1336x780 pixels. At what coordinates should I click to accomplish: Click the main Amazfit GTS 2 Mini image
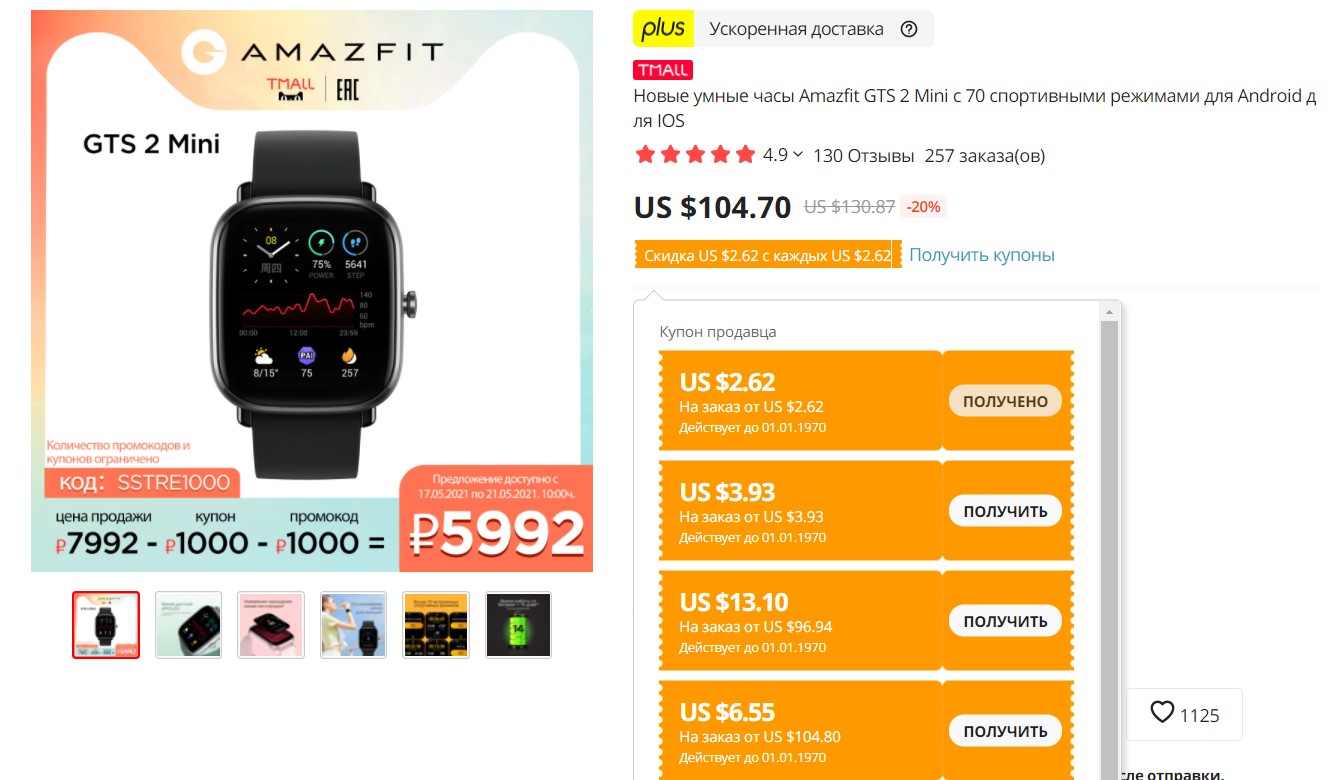pos(312,291)
